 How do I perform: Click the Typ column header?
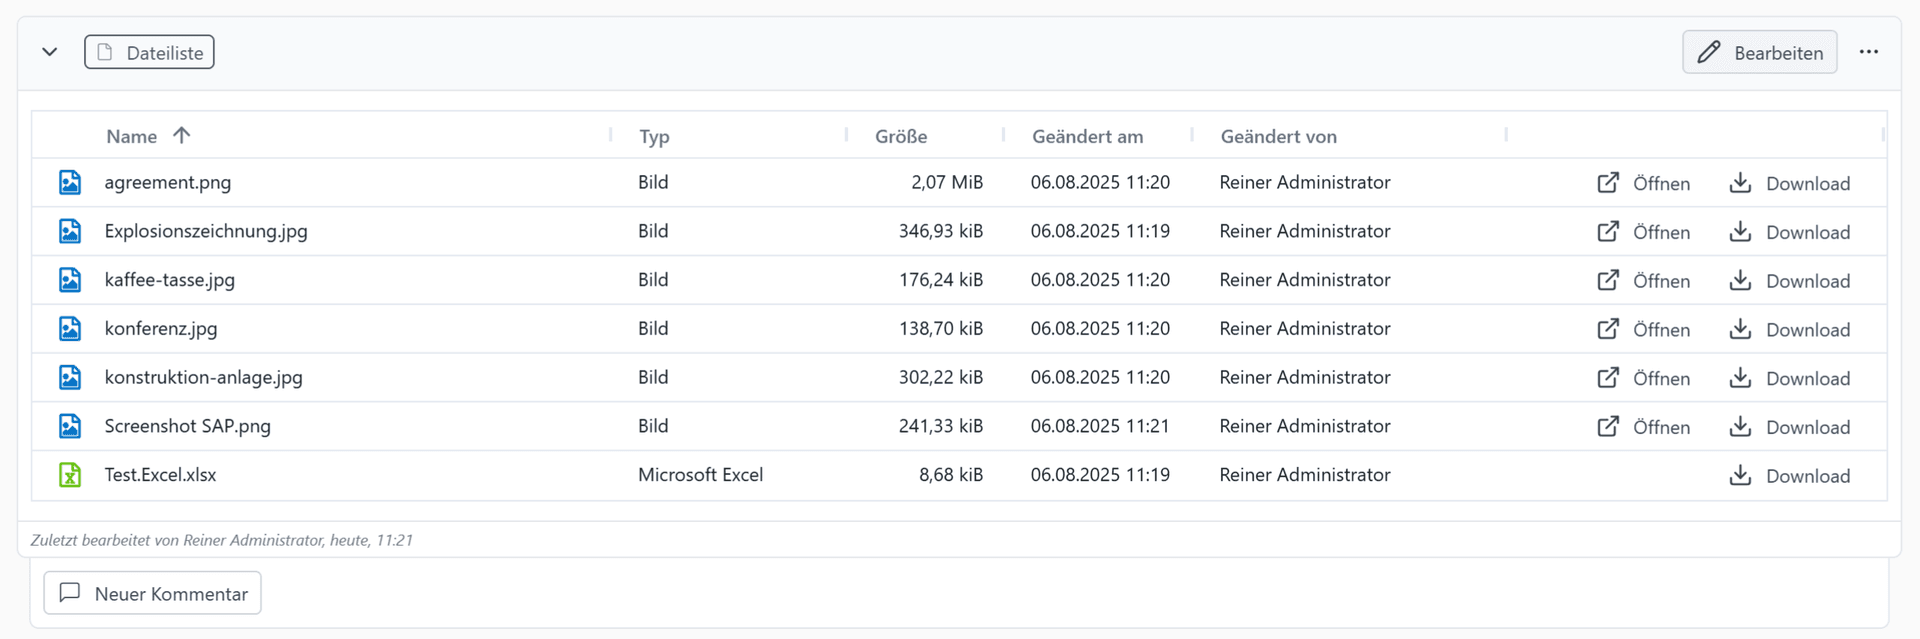pos(654,136)
